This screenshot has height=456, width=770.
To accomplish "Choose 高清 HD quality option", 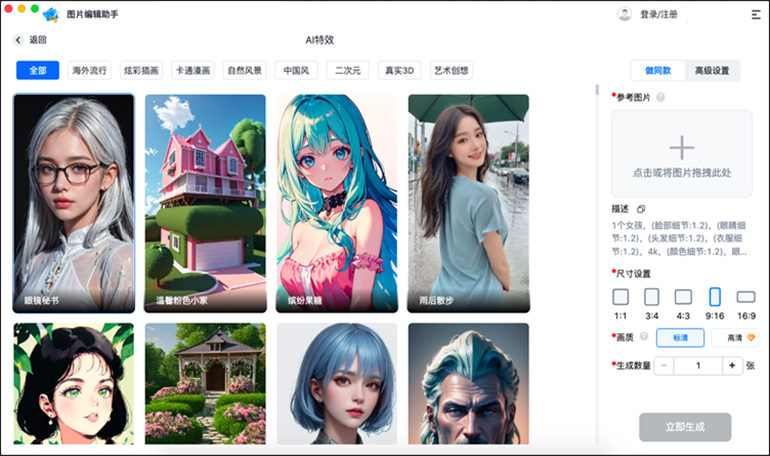I will (735, 338).
